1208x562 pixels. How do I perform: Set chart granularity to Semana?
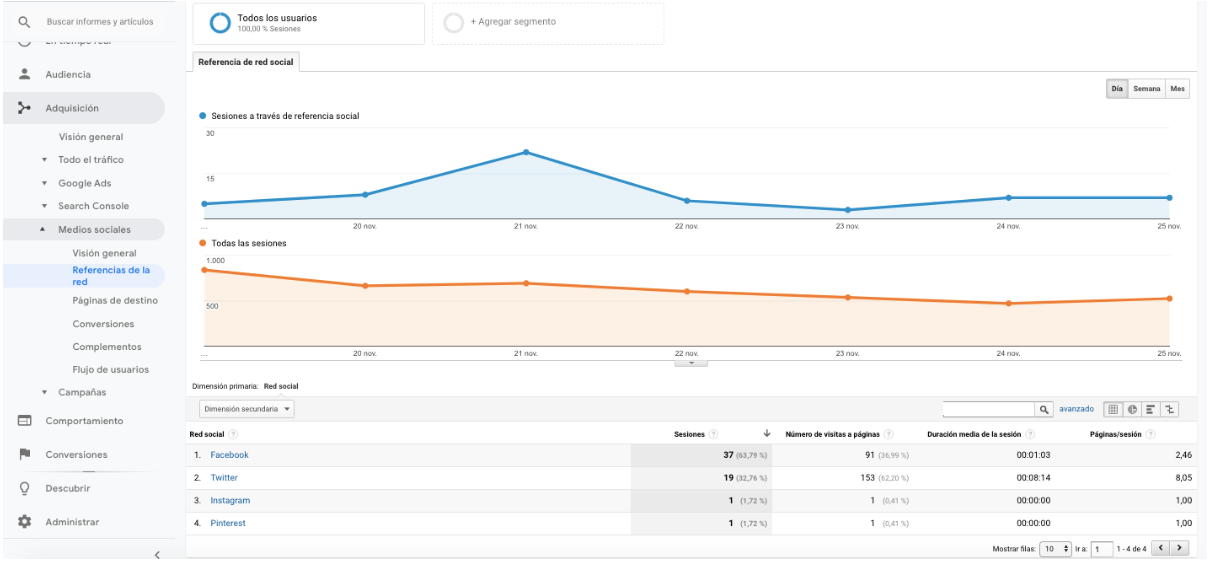tap(1147, 89)
